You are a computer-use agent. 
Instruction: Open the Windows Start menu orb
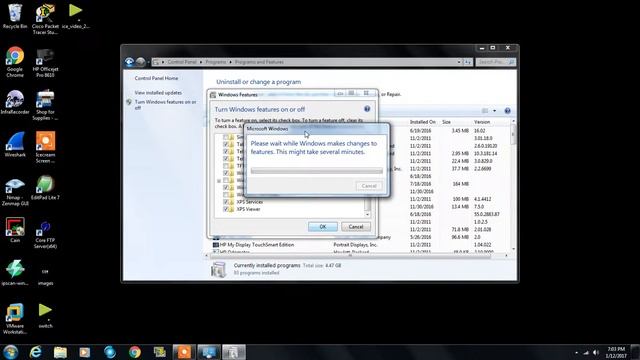coord(11,352)
